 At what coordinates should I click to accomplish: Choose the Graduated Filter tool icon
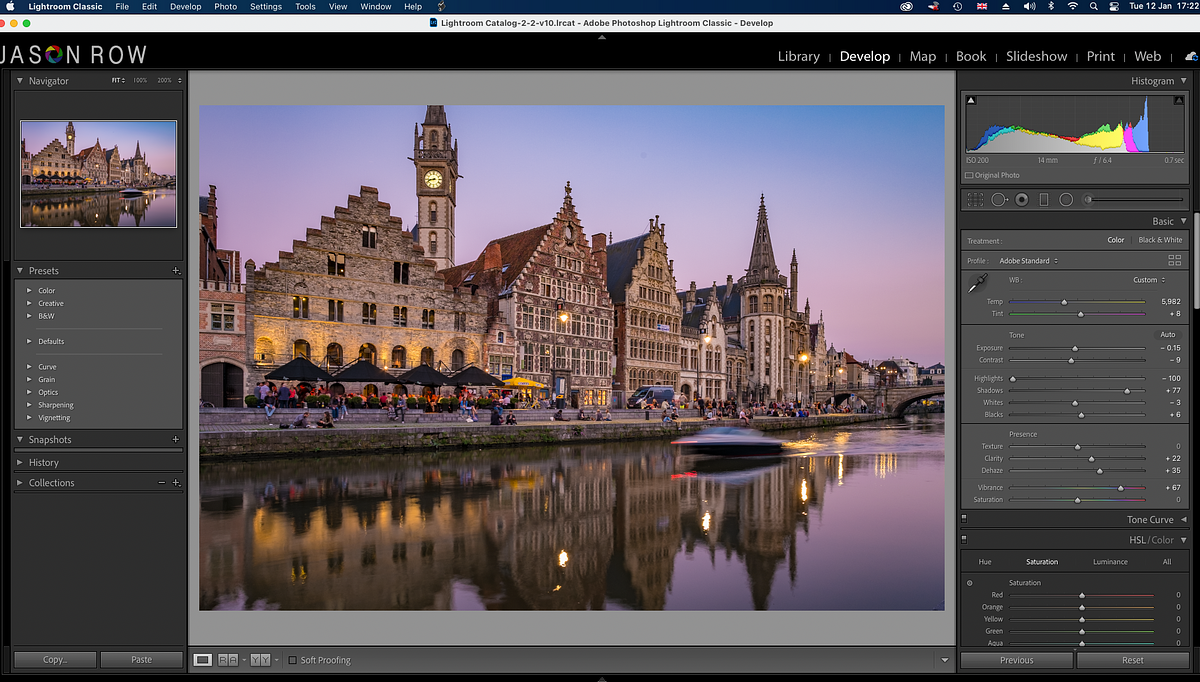coord(1044,200)
